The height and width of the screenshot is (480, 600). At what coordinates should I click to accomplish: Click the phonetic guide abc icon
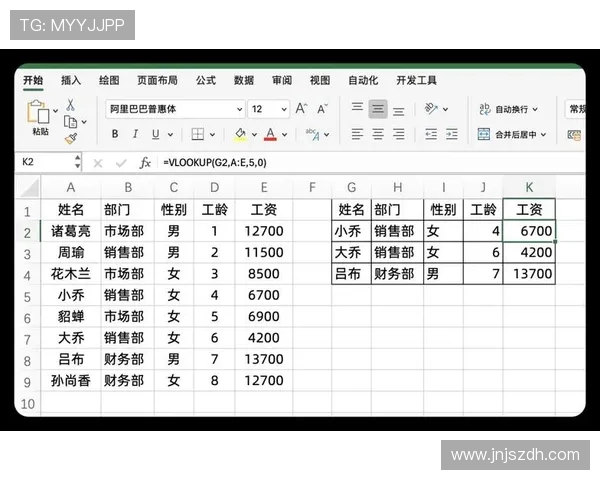pyautogui.click(x=313, y=134)
